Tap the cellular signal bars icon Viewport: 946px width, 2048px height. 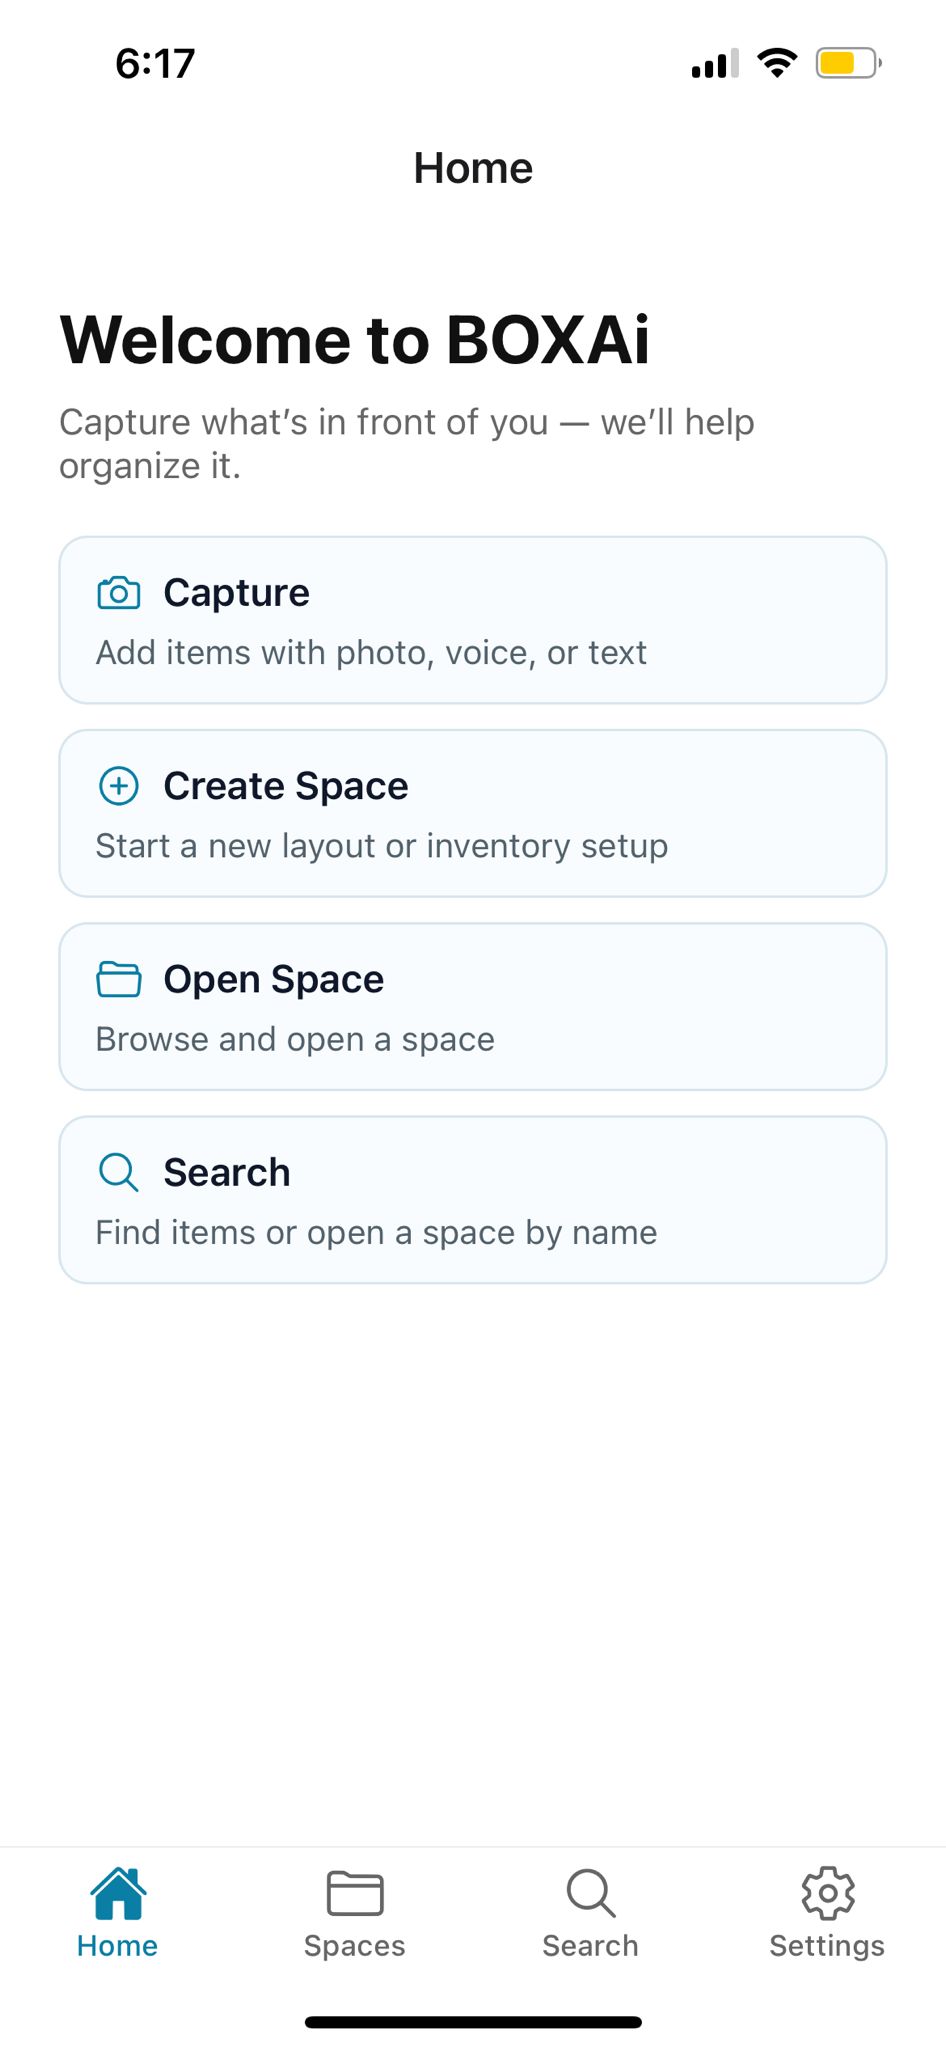(712, 62)
